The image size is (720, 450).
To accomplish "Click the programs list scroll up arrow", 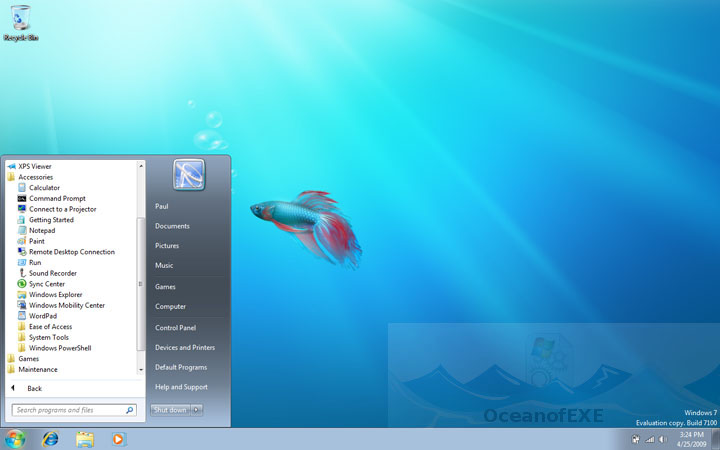I will tap(141, 165).
